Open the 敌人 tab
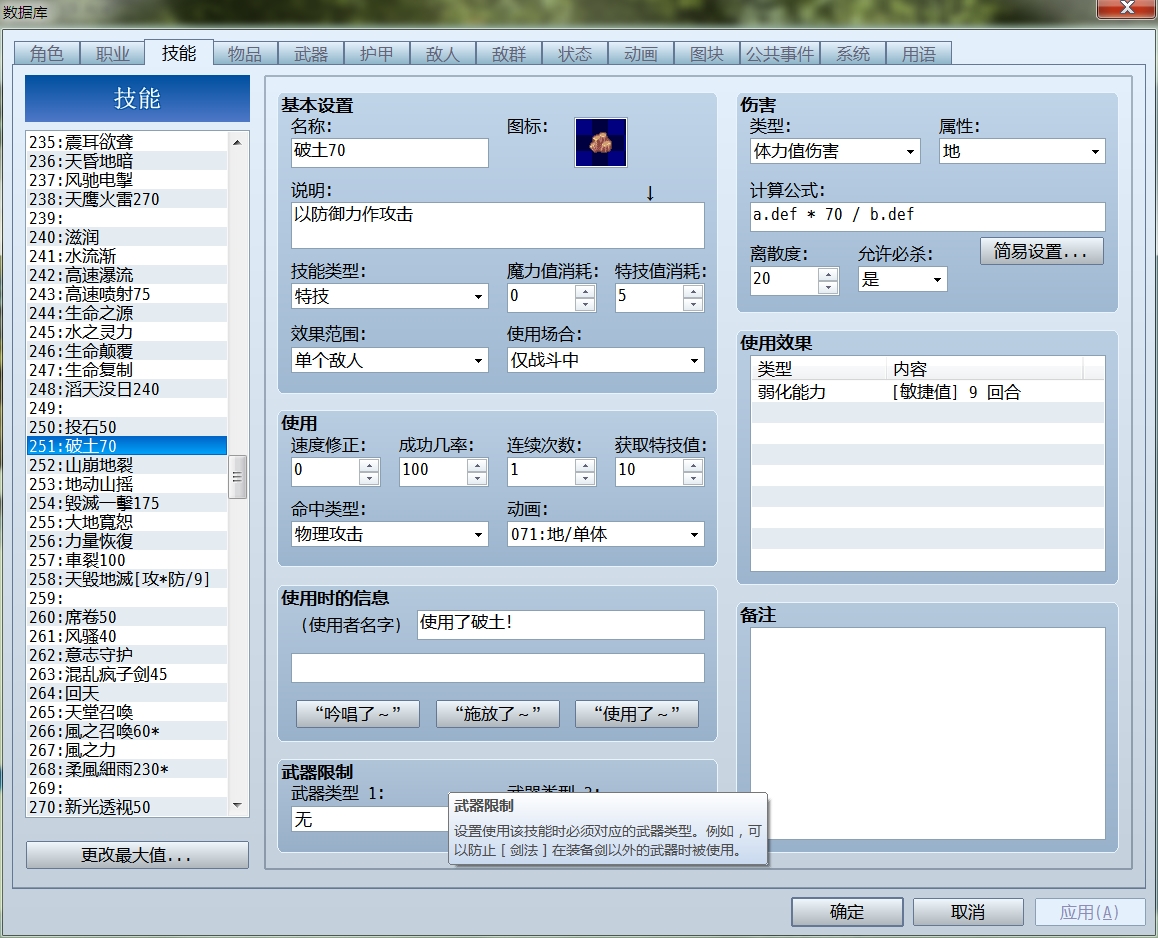The image size is (1158, 938). pos(442,54)
